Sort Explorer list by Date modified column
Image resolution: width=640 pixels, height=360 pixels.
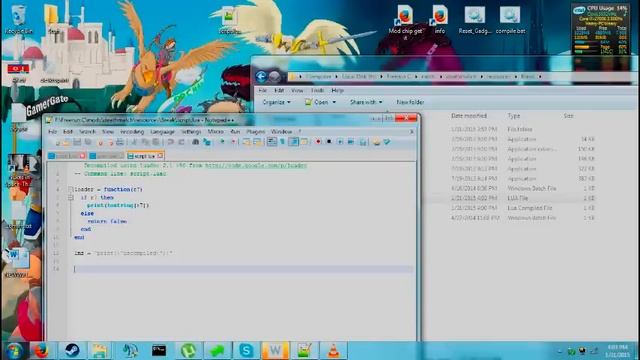469,116
